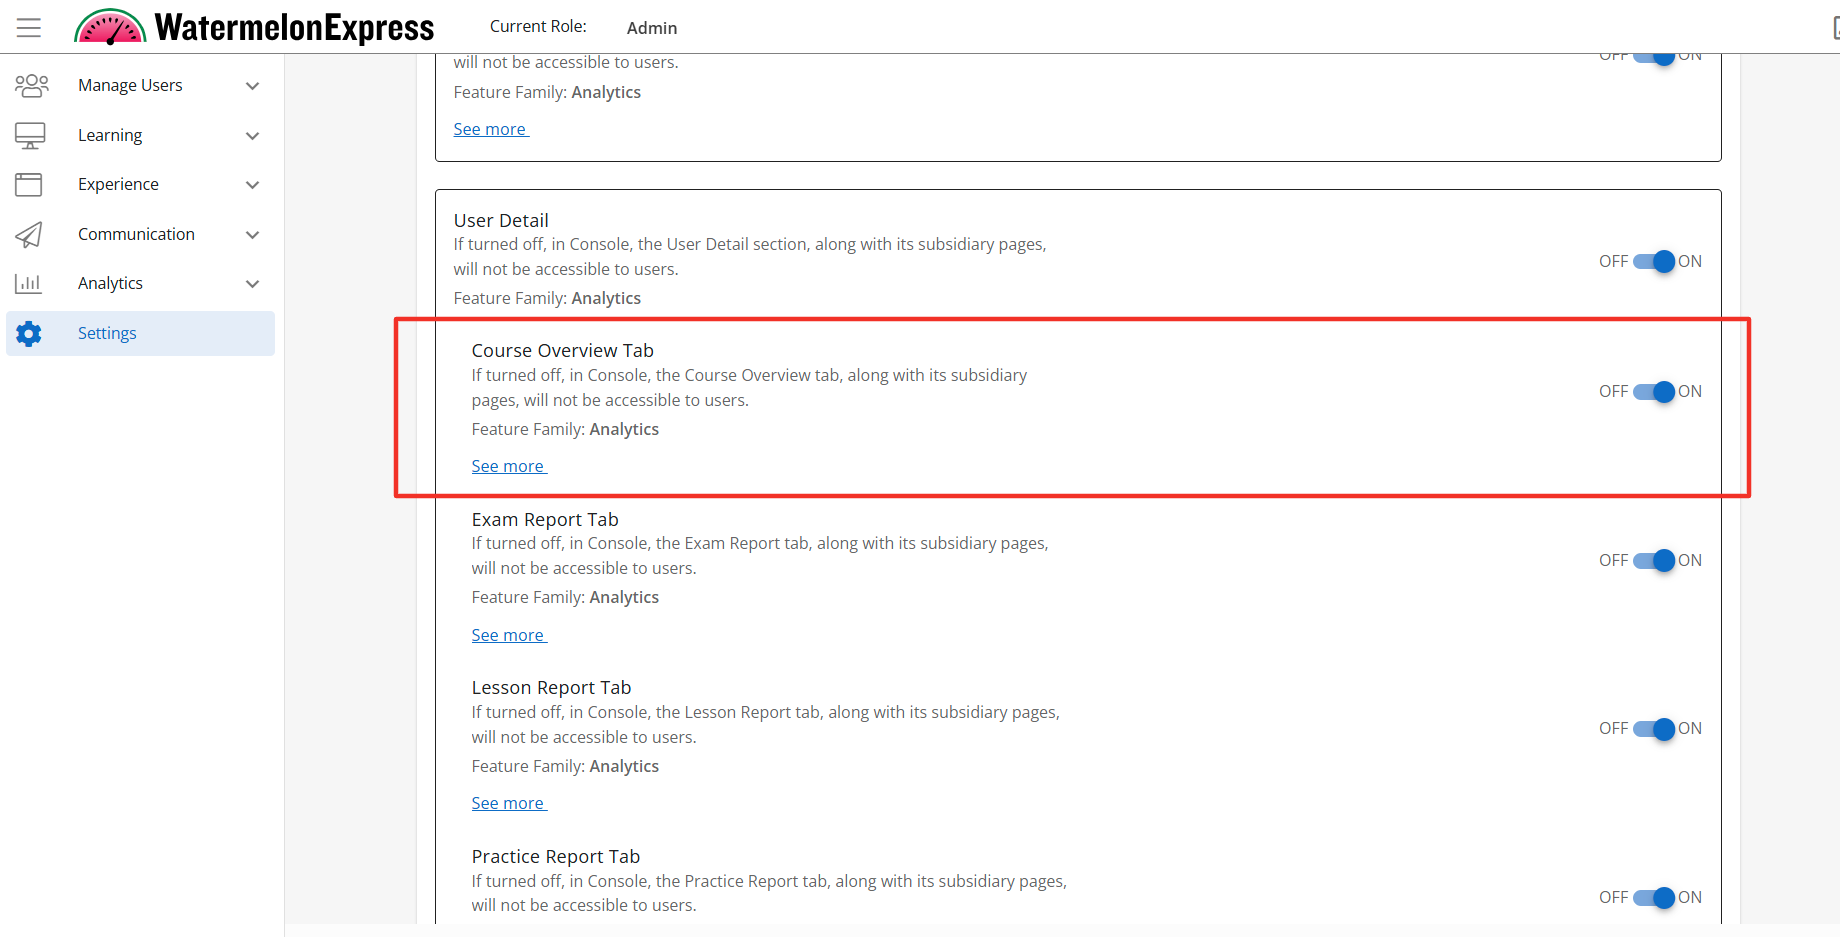Open the Settings menu item
Screen dimensions: 1840x937
click(107, 333)
